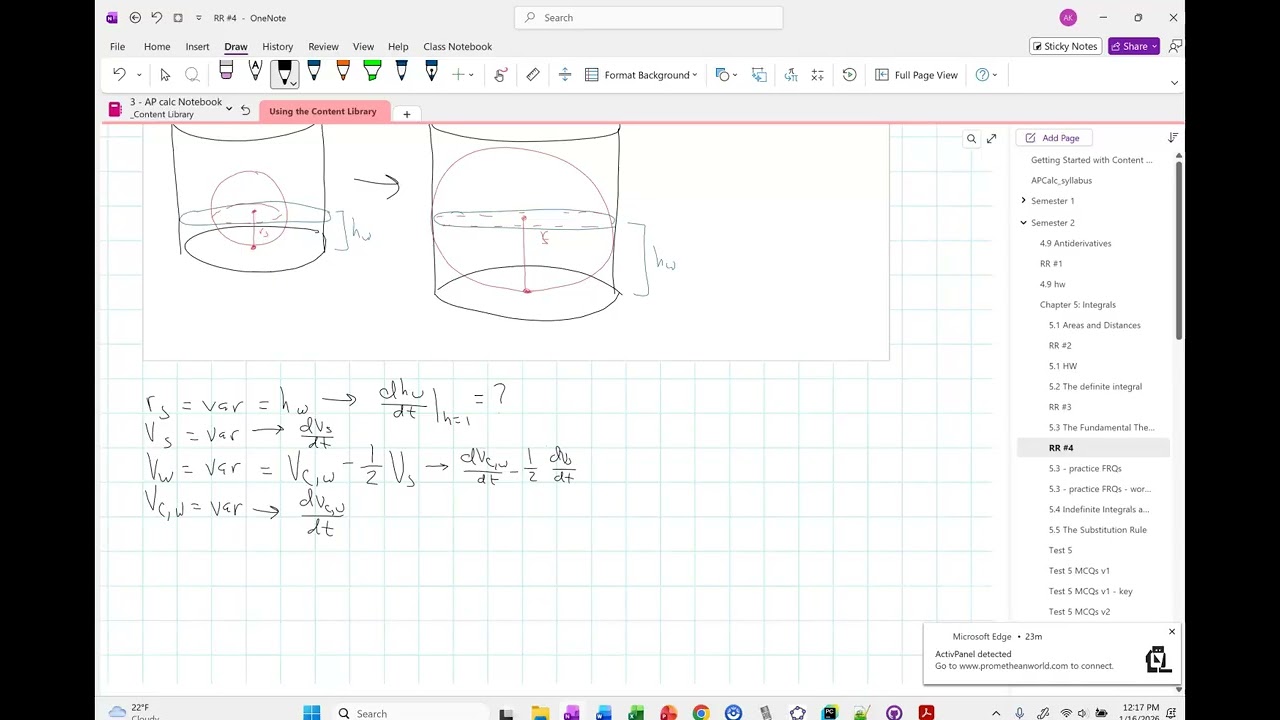Open notebook search magnifier on the page
1280x720 pixels.
pyautogui.click(x=971, y=139)
